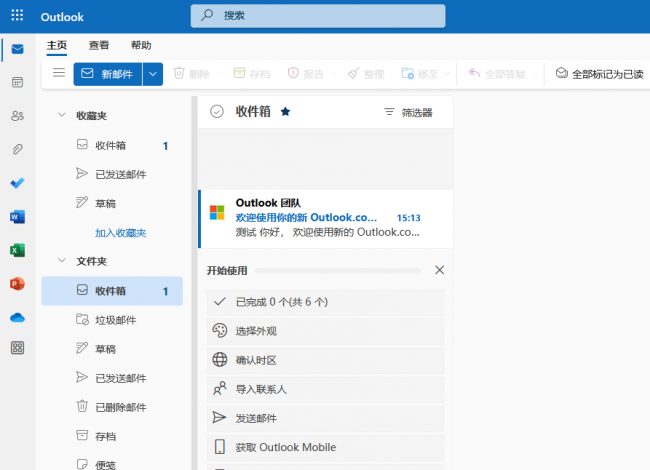This screenshot has height=470, width=650.
Task: Close the 开始使用 panel
Action: [x=439, y=270]
